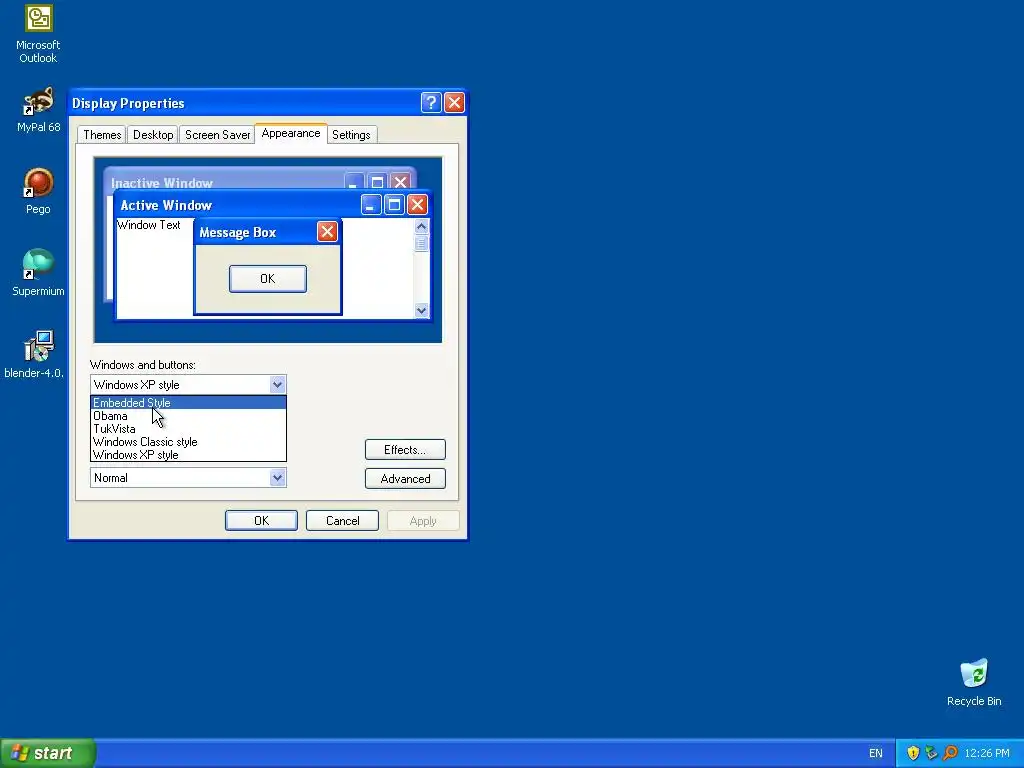Switch to the Themes tab
This screenshot has height=768, width=1024.
point(102,135)
